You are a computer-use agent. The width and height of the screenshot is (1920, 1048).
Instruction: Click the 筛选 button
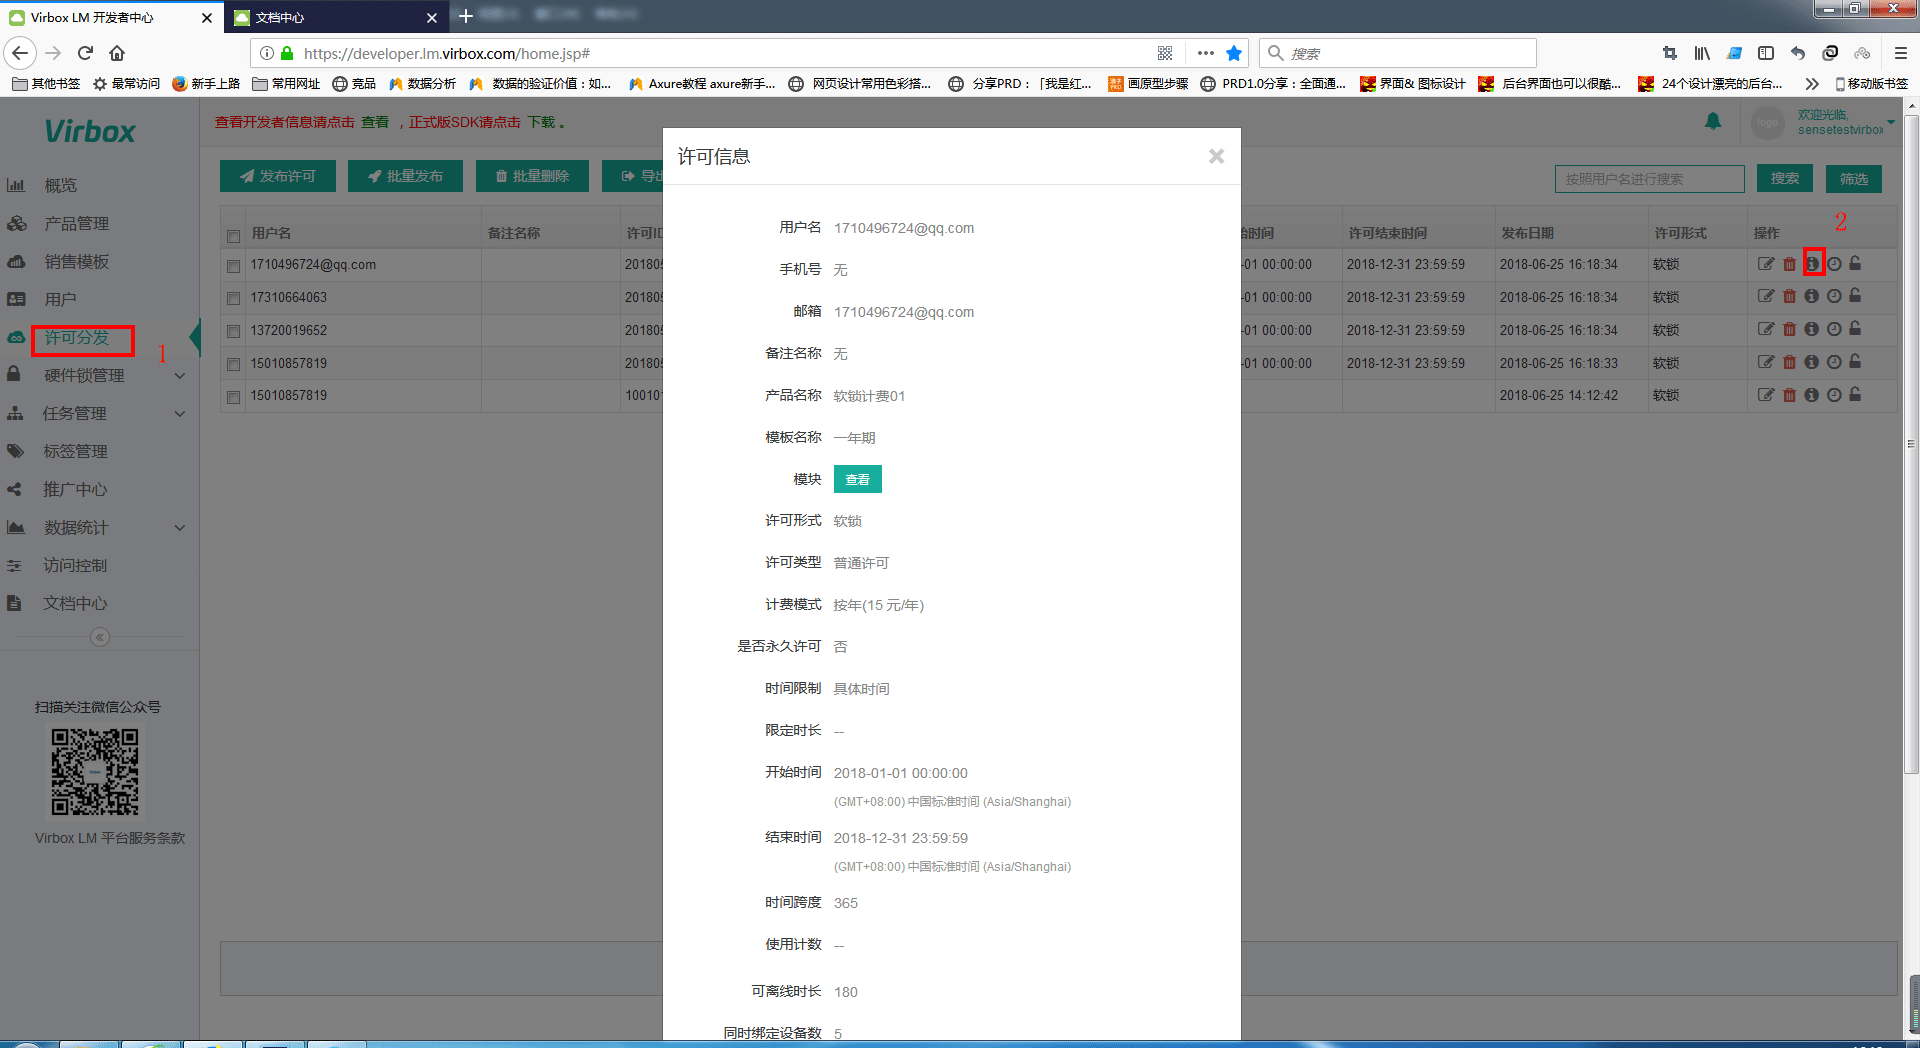click(1854, 179)
